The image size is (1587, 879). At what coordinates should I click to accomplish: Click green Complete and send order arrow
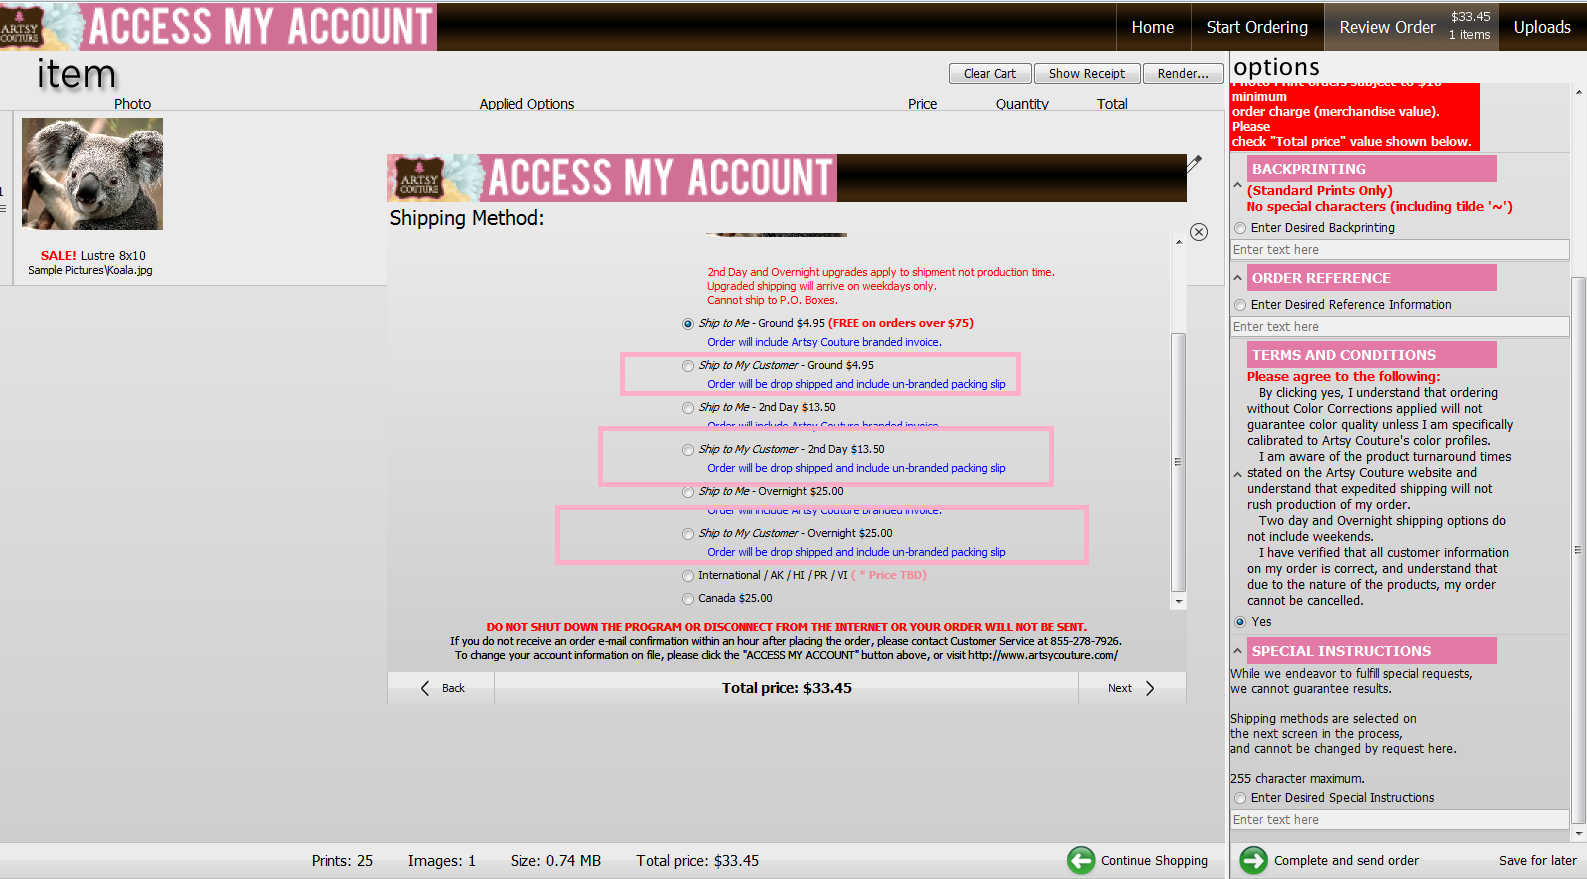1253,860
